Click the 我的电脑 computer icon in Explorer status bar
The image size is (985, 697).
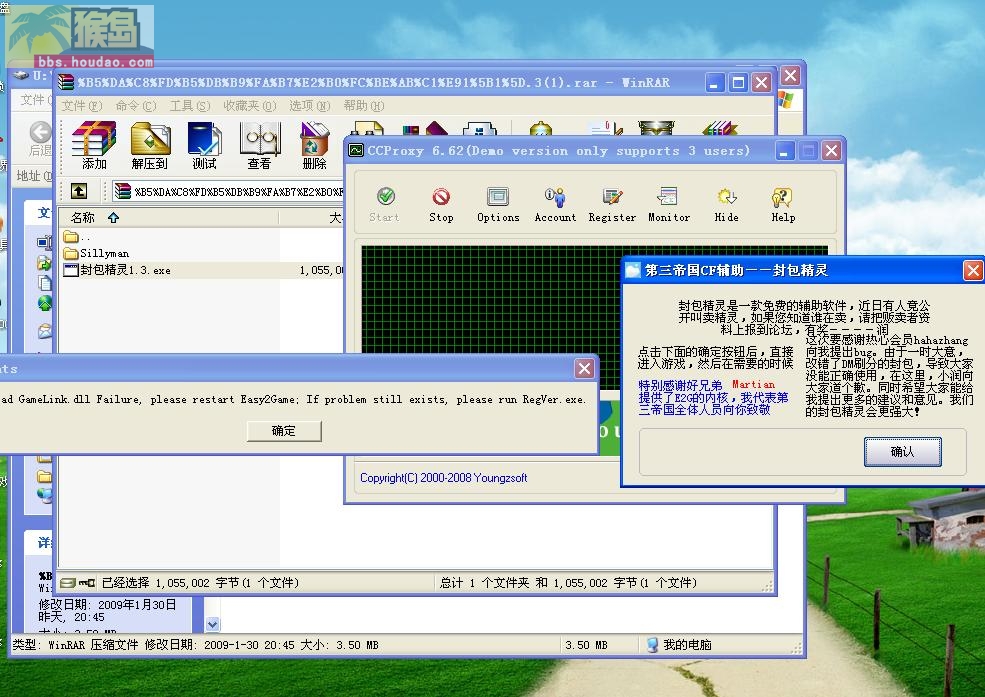click(653, 645)
